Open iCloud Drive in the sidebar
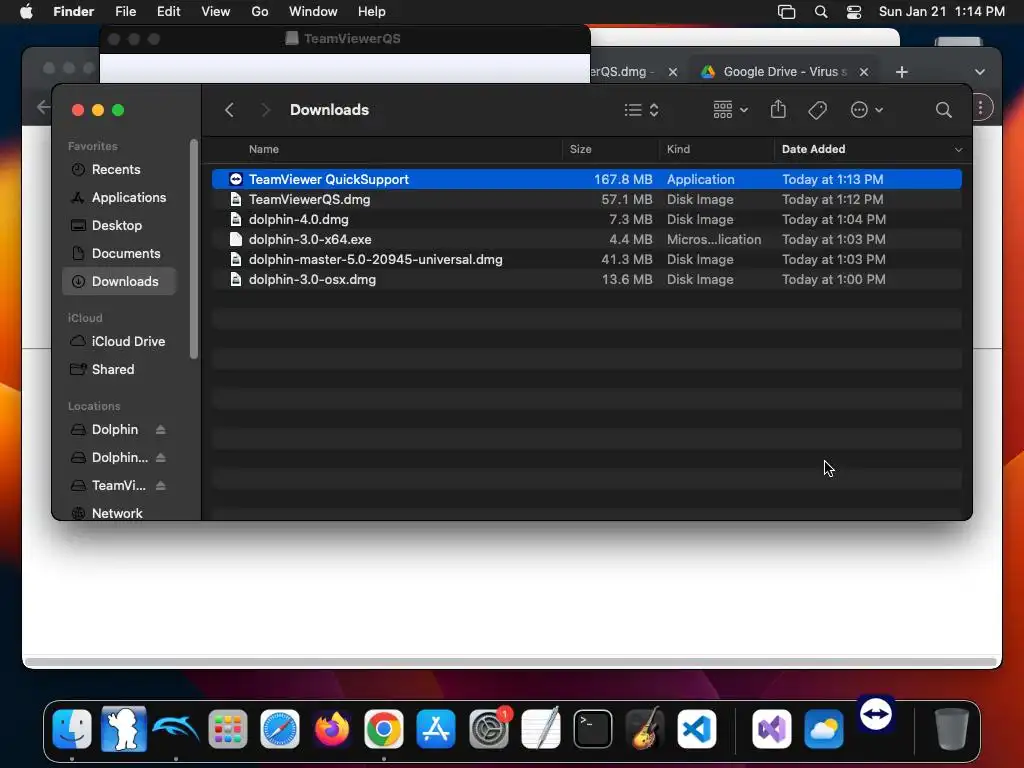The width and height of the screenshot is (1024, 768). (x=120, y=342)
